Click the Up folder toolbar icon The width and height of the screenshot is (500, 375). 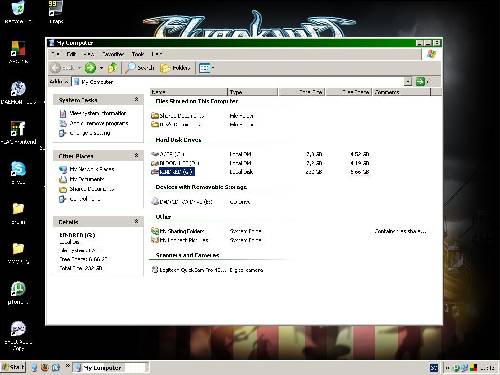[113, 68]
